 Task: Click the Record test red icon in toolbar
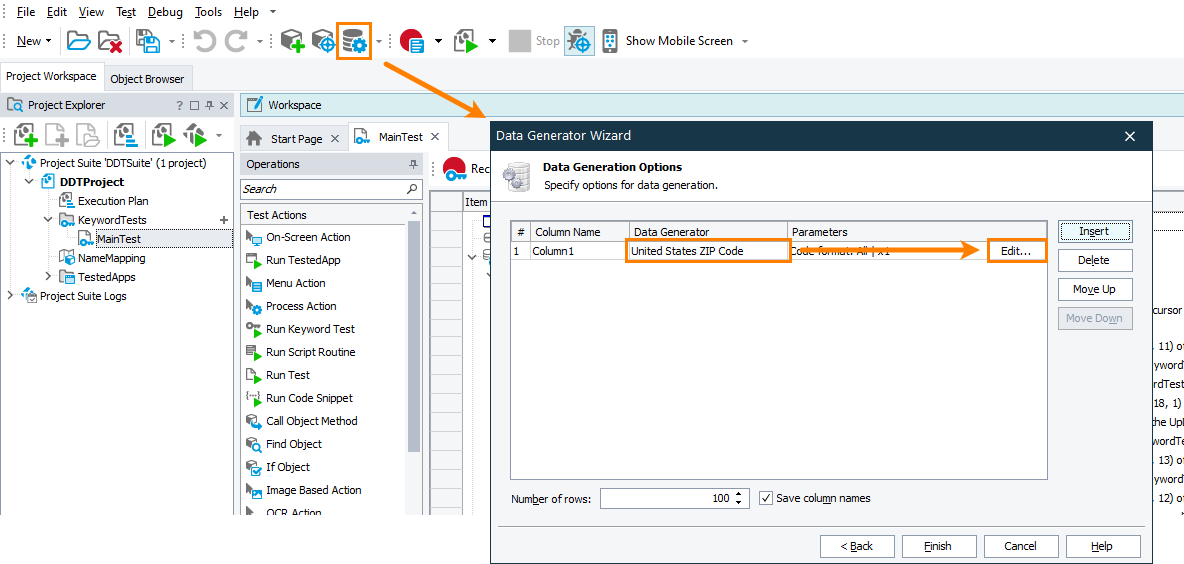411,41
